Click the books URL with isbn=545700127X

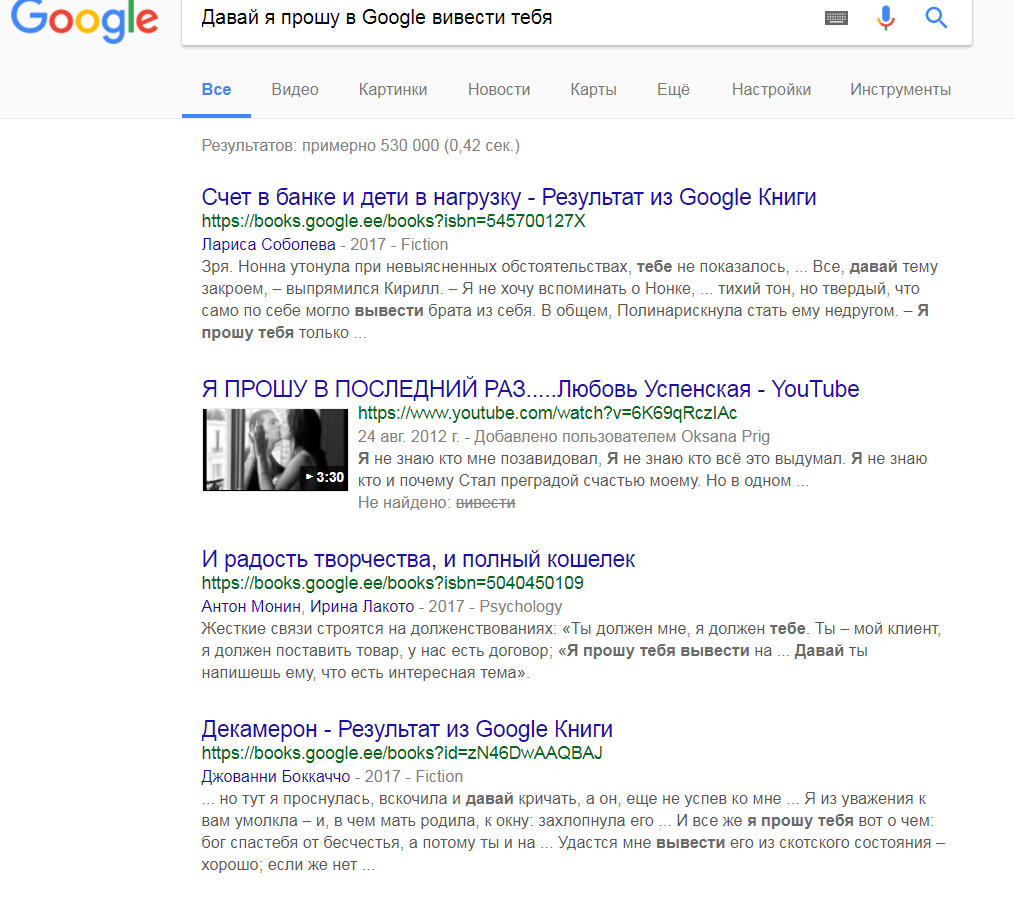[x=394, y=221]
